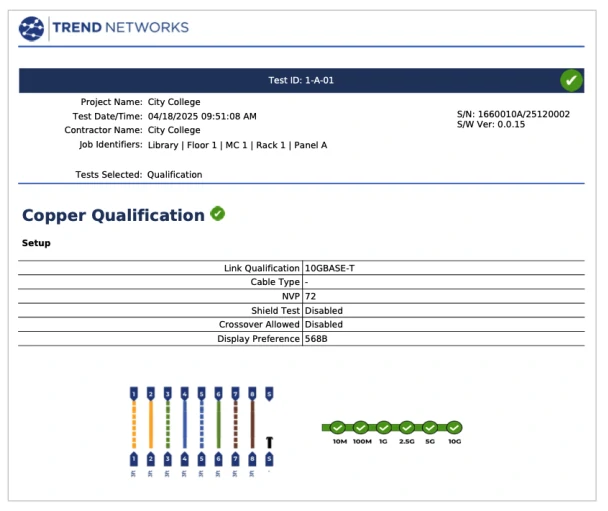
Task: Click top pin 8 marker in wiremap
Action: click(x=252, y=394)
